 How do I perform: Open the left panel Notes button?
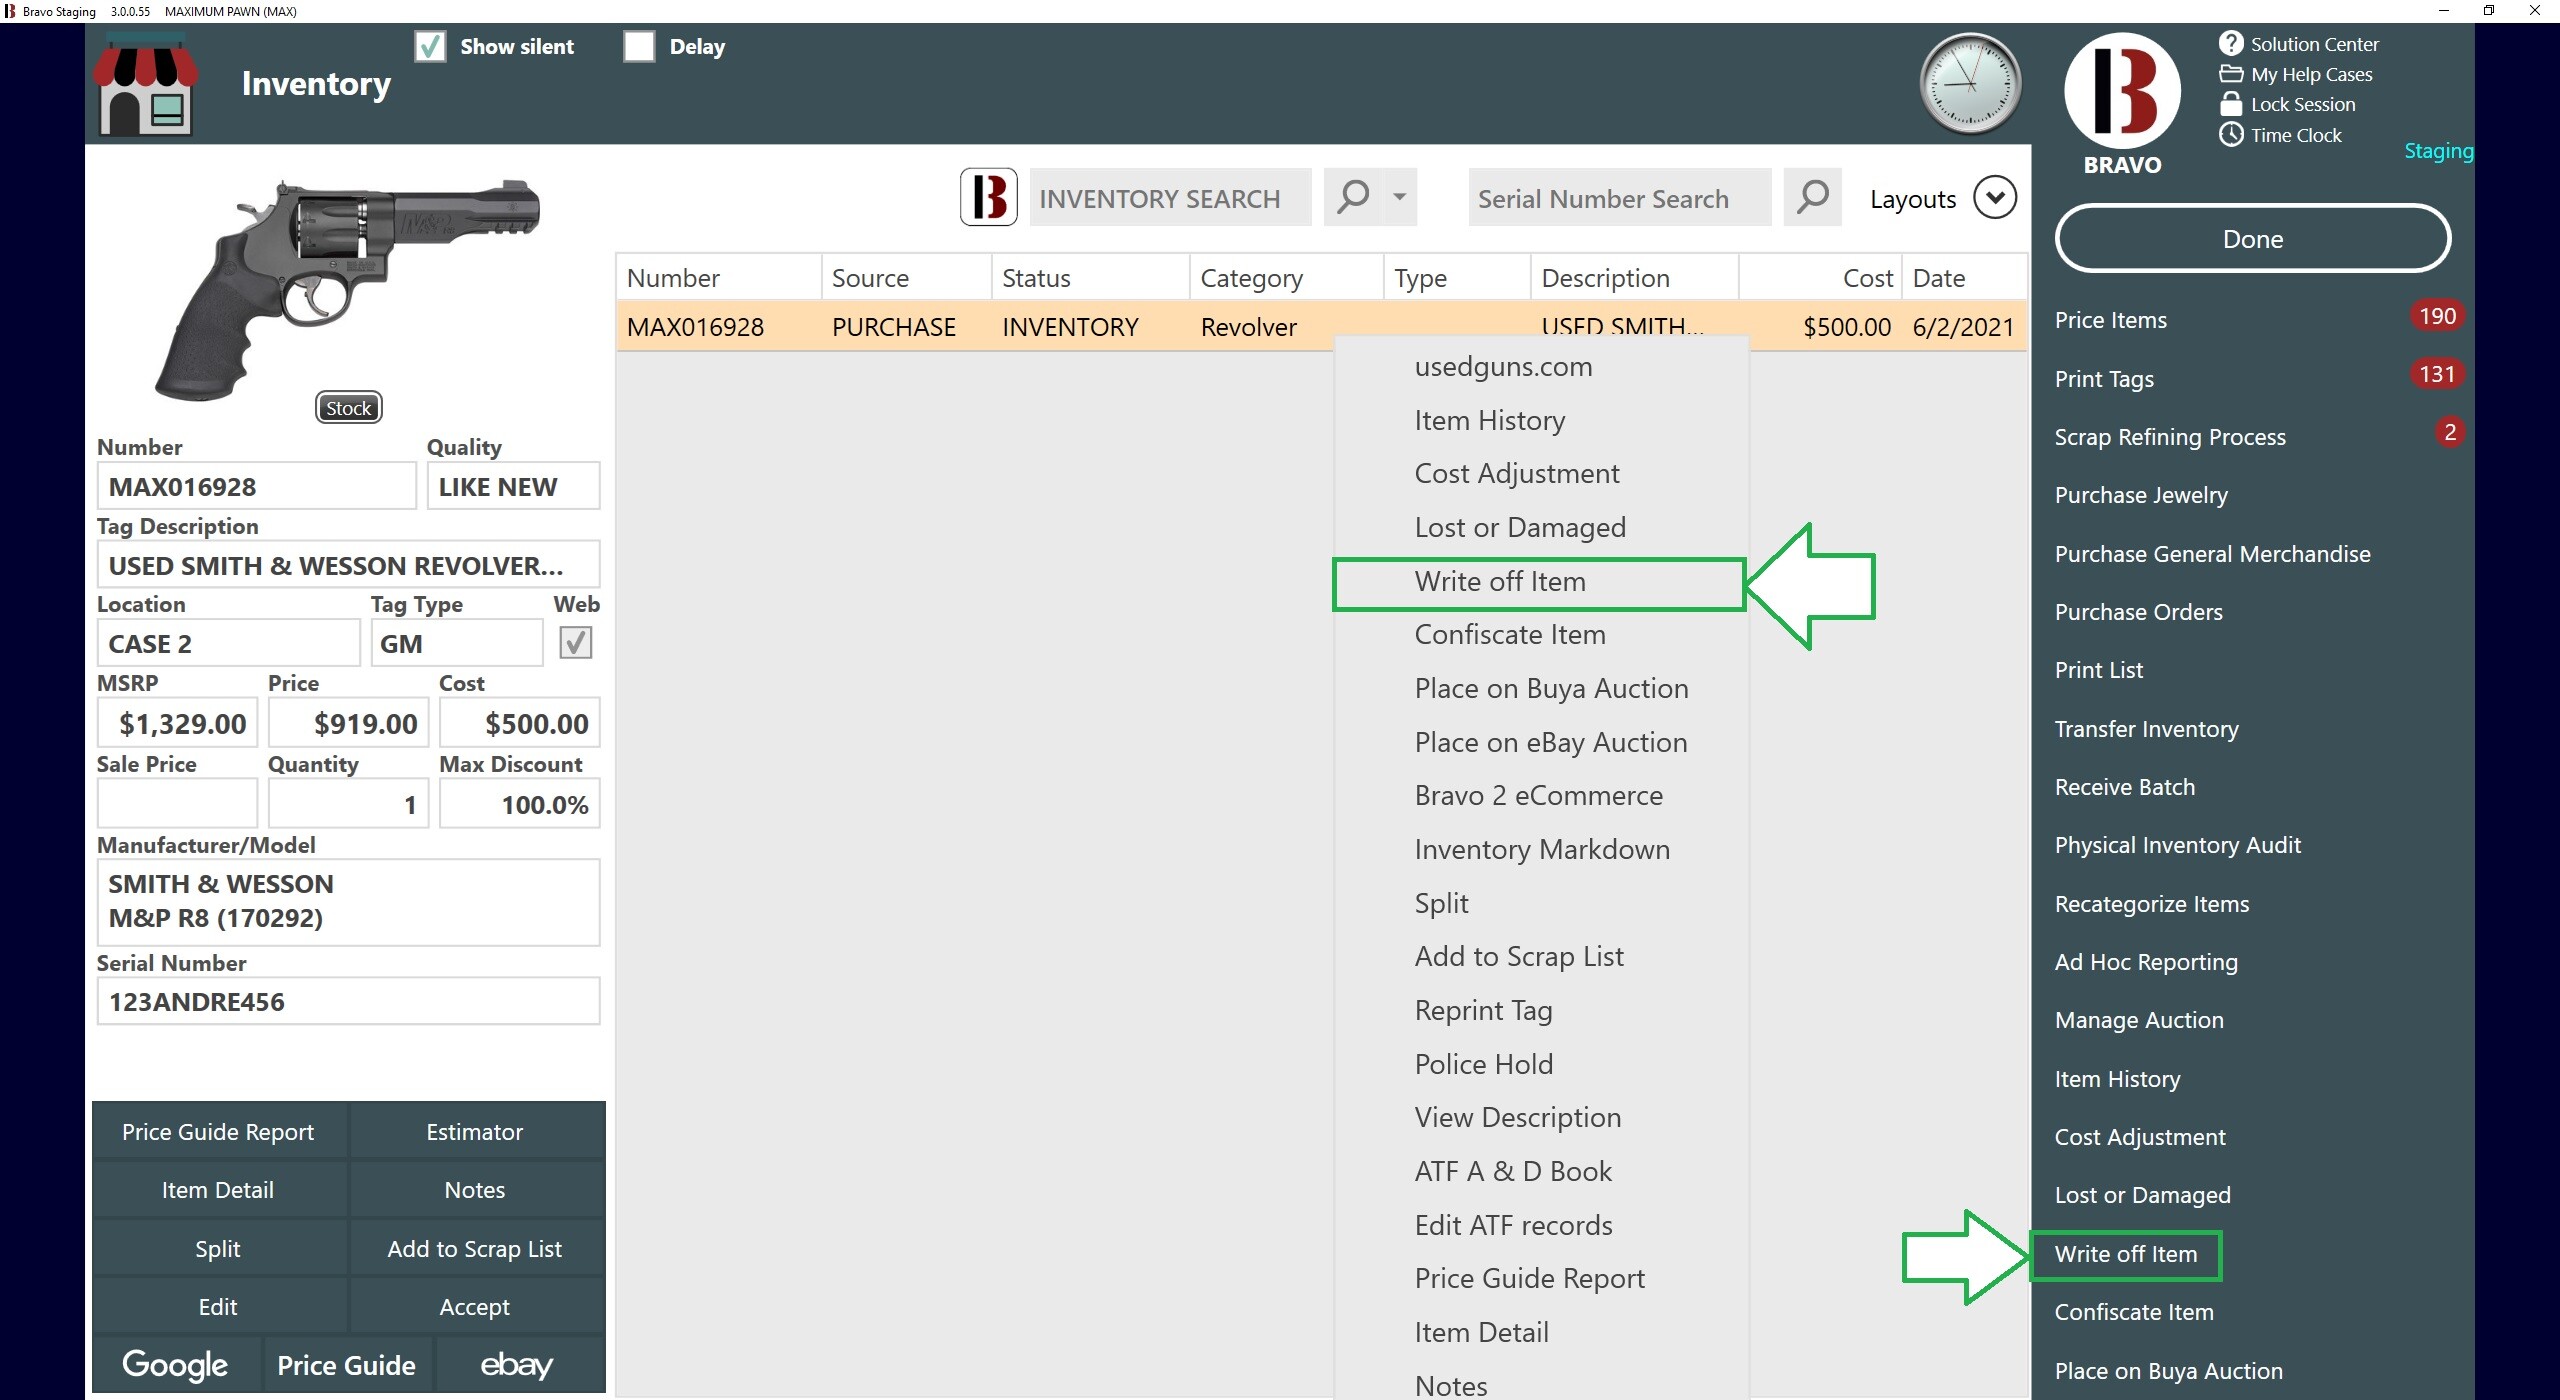[x=475, y=1190]
